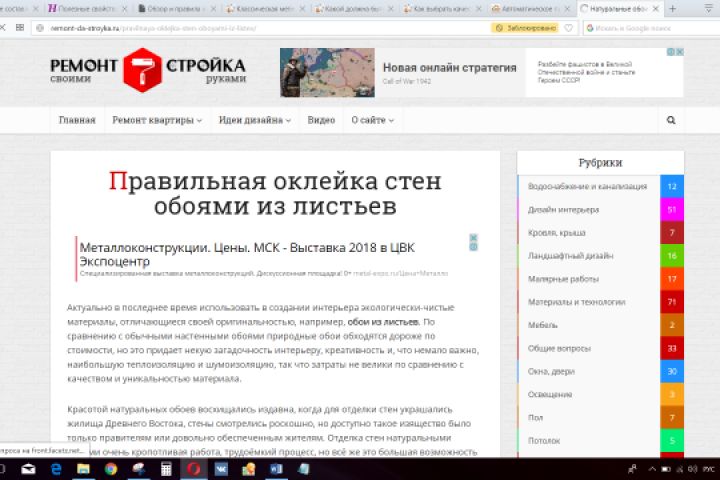
Task: Expand the Ремонт квартиры dropdown menu
Action: [157, 120]
